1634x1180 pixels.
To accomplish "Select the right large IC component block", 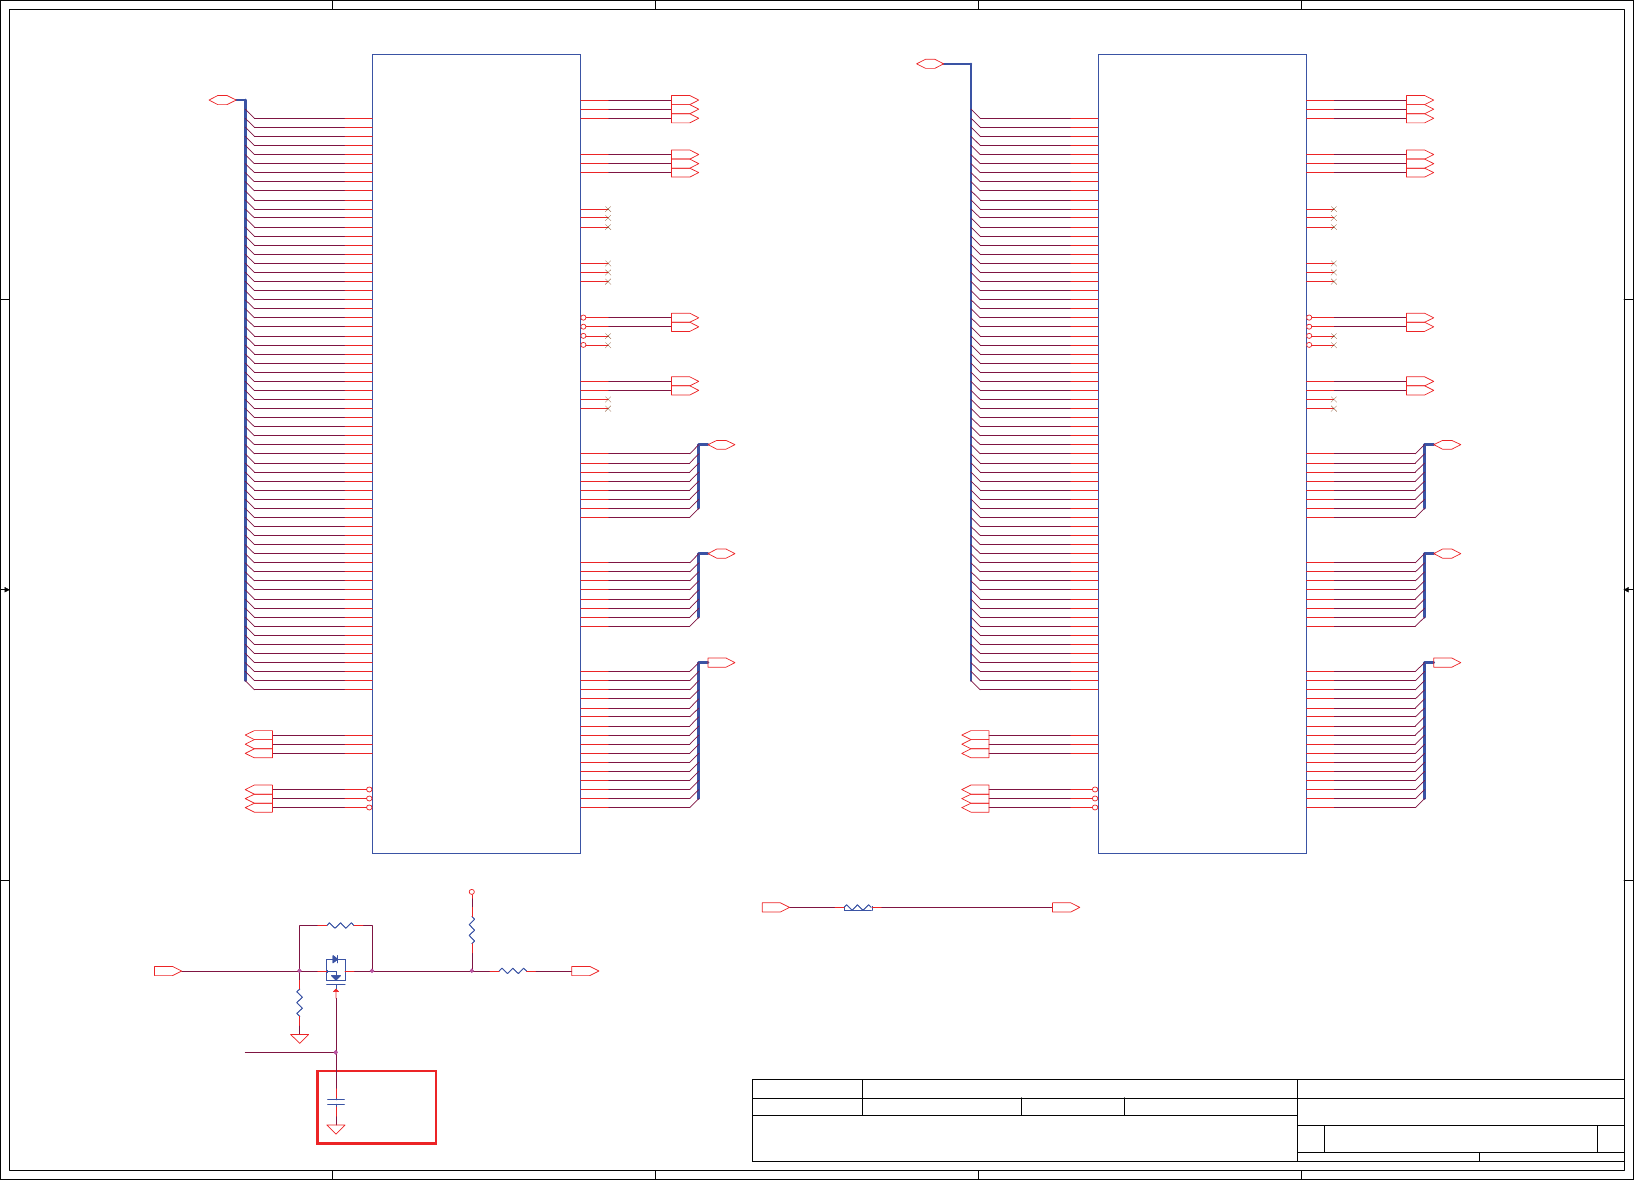I will pyautogui.click(x=1202, y=454).
